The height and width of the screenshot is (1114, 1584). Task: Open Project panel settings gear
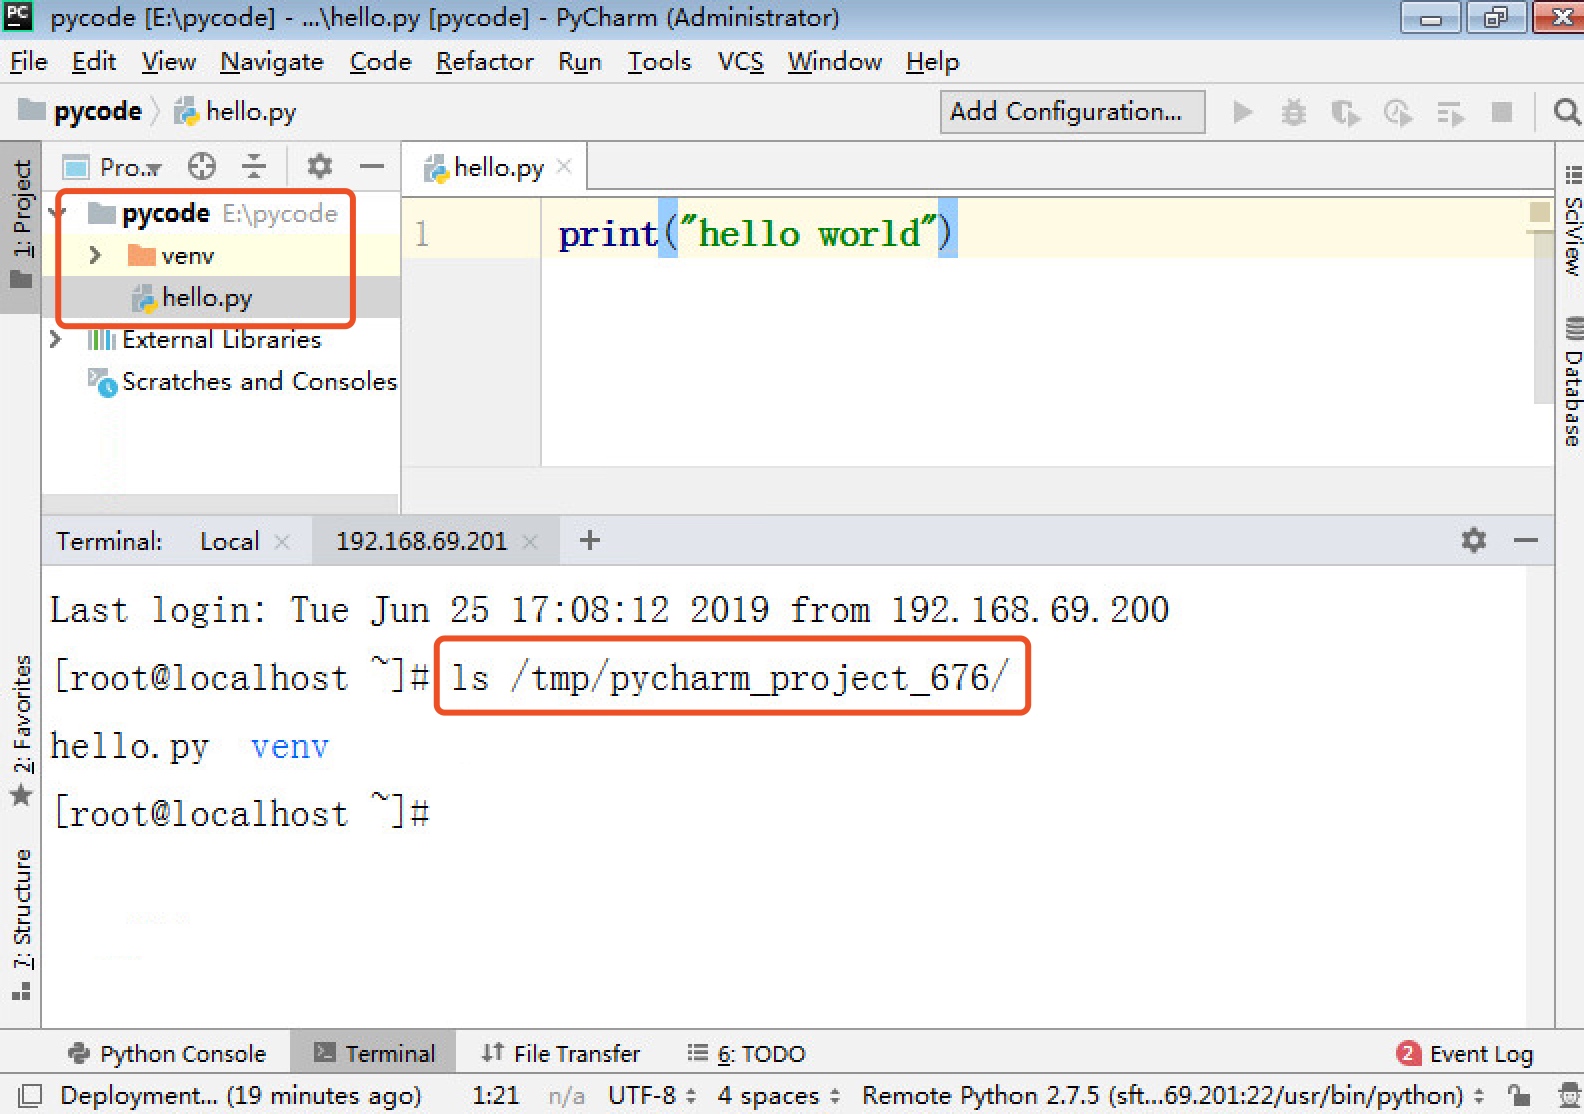pyautogui.click(x=319, y=166)
